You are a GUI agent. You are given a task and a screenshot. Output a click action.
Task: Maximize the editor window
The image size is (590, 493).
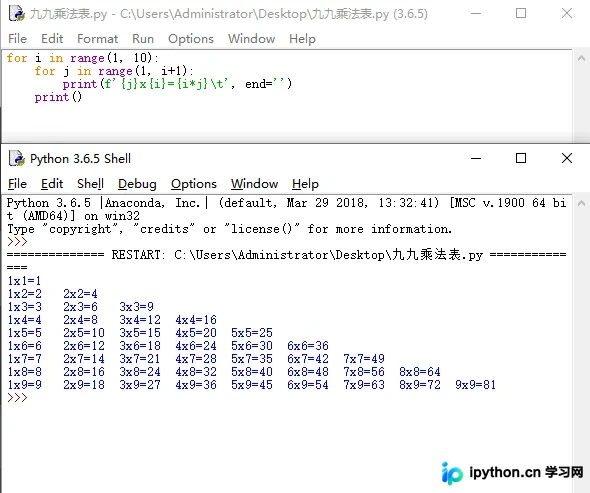(x=521, y=13)
